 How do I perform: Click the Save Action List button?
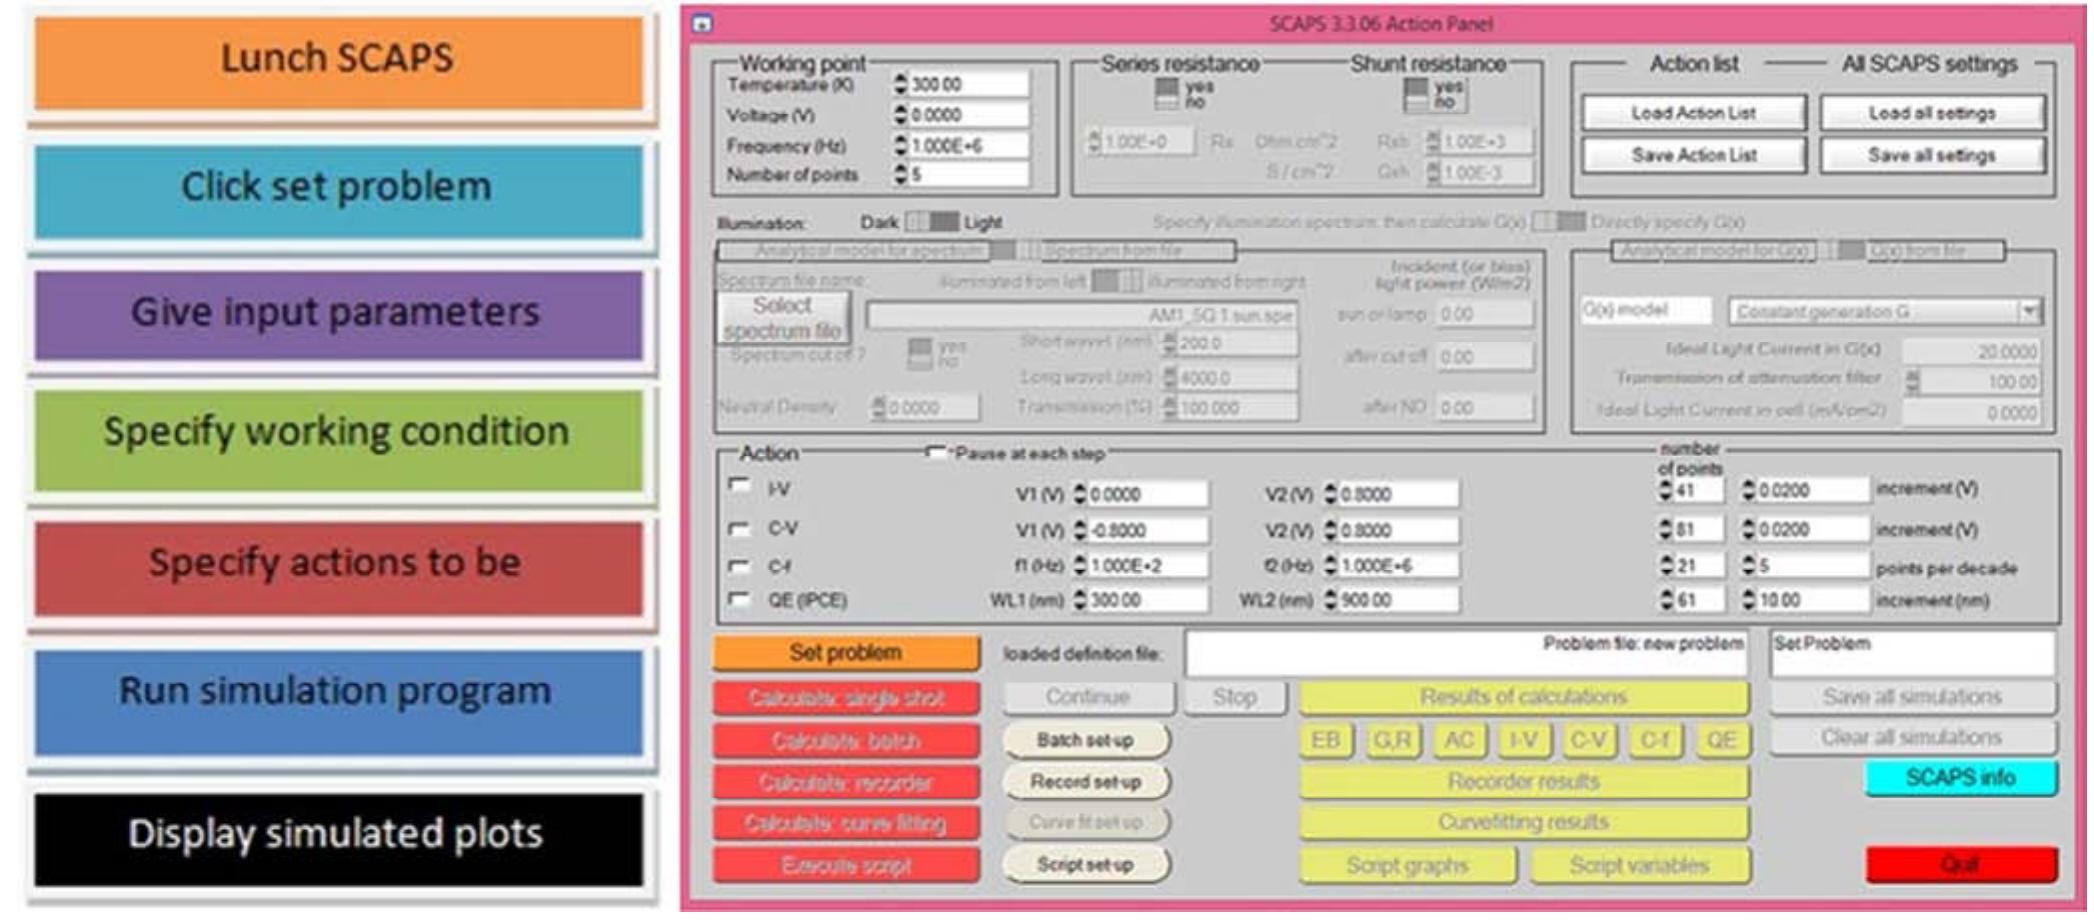tap(1694, 155)
